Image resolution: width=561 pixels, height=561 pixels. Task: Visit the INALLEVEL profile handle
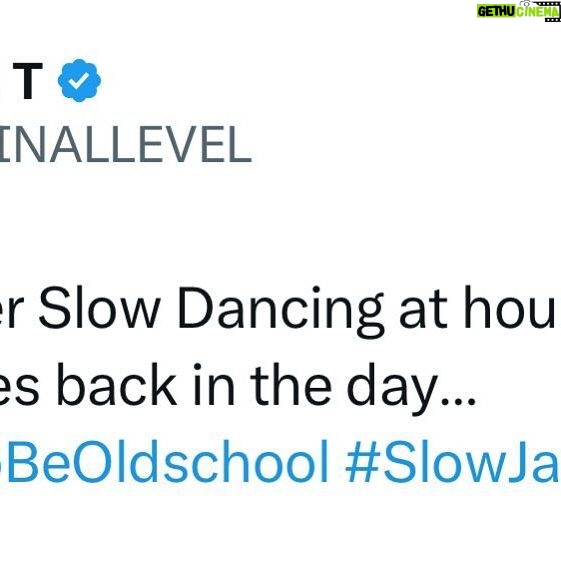(x=125, y=145)
